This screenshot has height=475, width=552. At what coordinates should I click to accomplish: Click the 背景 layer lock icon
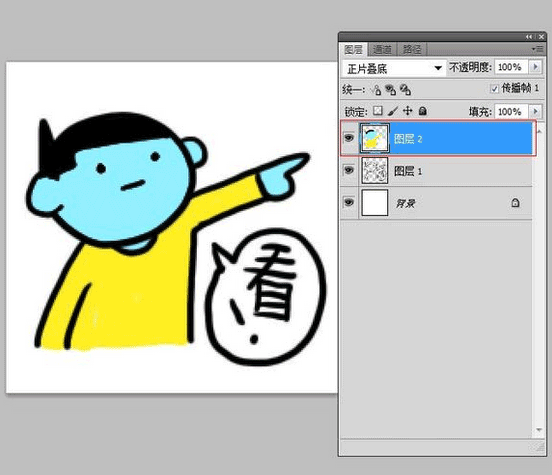point(515,203)
